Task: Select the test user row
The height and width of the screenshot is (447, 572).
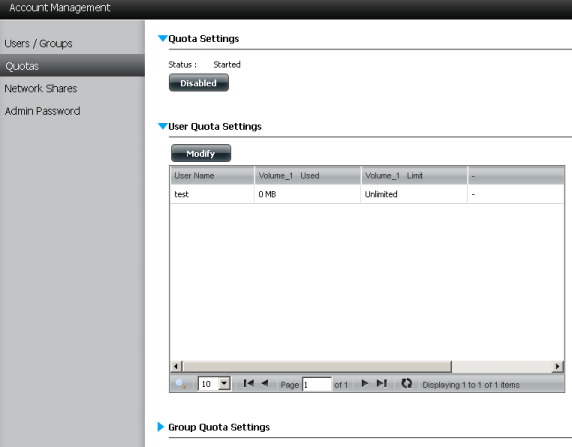Action: pyautogui.click(x=367, y=194)
